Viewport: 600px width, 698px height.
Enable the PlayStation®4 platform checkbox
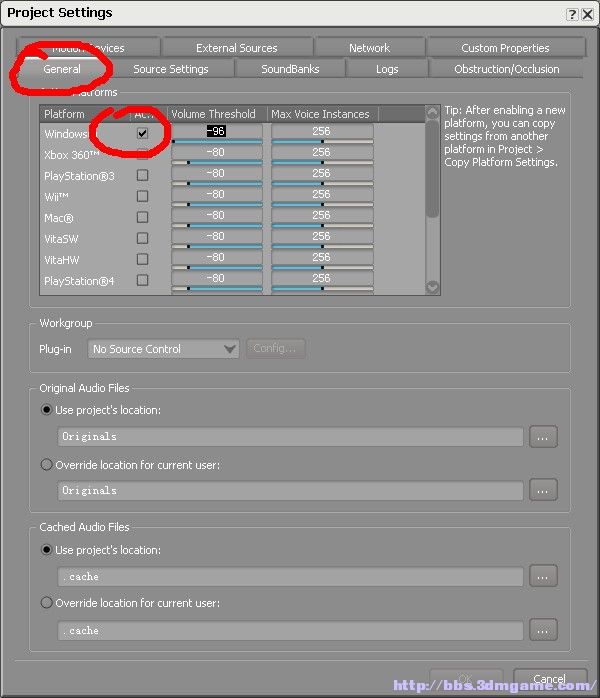[142, 280]
